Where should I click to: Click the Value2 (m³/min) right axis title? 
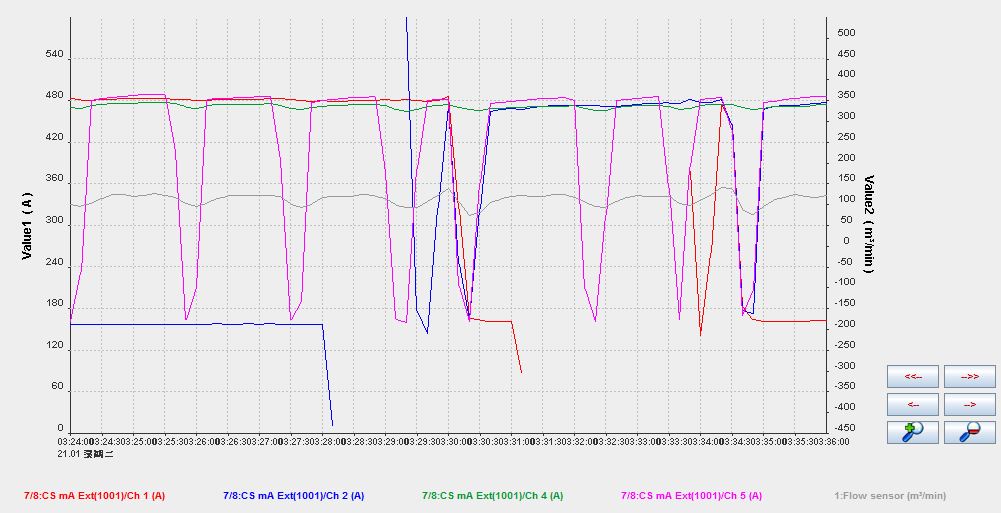pyautogui.click(x=870, y=224)
